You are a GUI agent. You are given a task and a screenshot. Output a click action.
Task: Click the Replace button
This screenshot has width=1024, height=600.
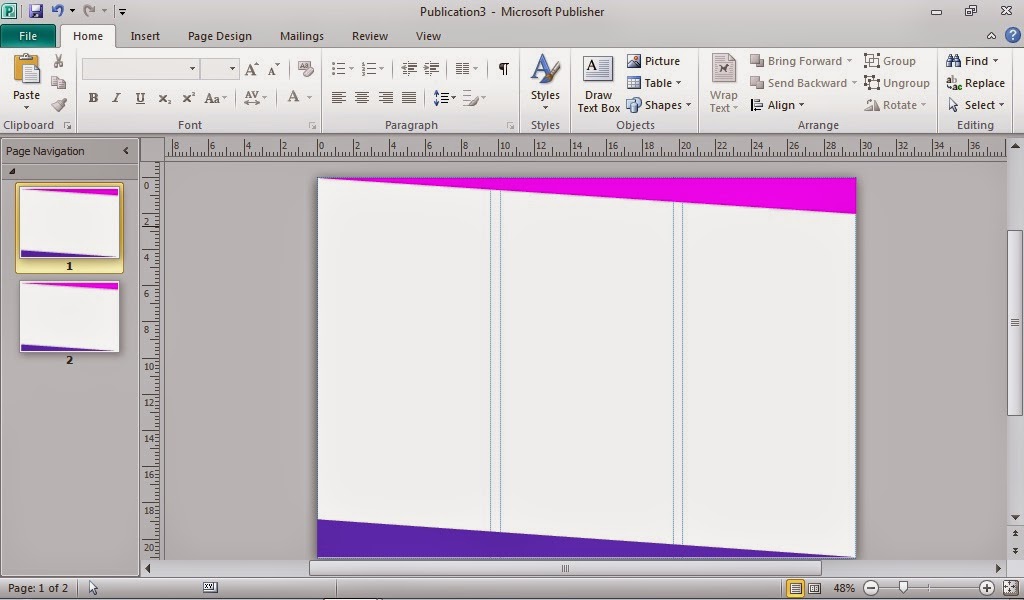[975, 83]
